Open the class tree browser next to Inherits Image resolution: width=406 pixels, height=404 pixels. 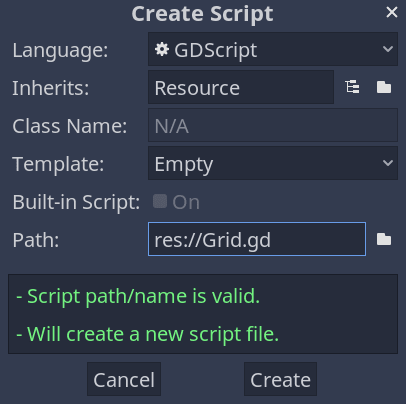[x=352, y=87]
